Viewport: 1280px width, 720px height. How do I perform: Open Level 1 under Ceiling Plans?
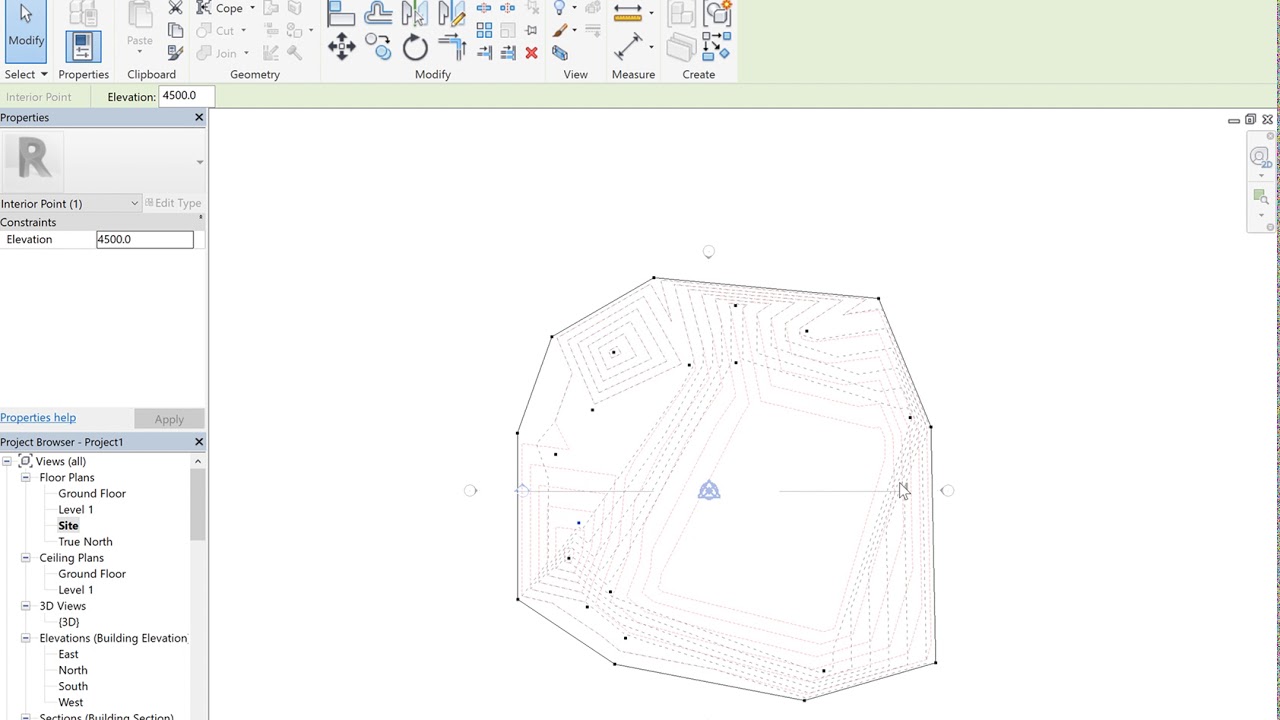tap(76, 590)
